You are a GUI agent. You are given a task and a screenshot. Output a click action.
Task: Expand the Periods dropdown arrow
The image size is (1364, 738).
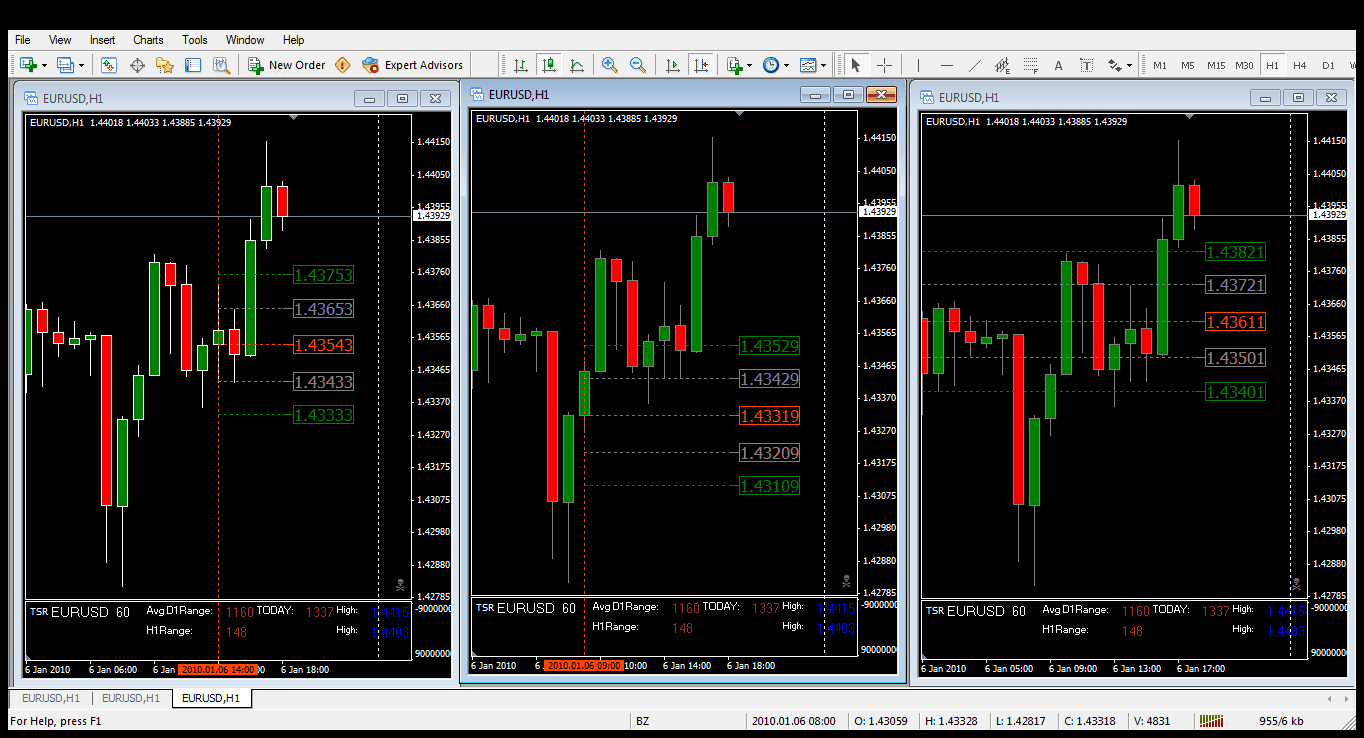click(x=786, y=65)
